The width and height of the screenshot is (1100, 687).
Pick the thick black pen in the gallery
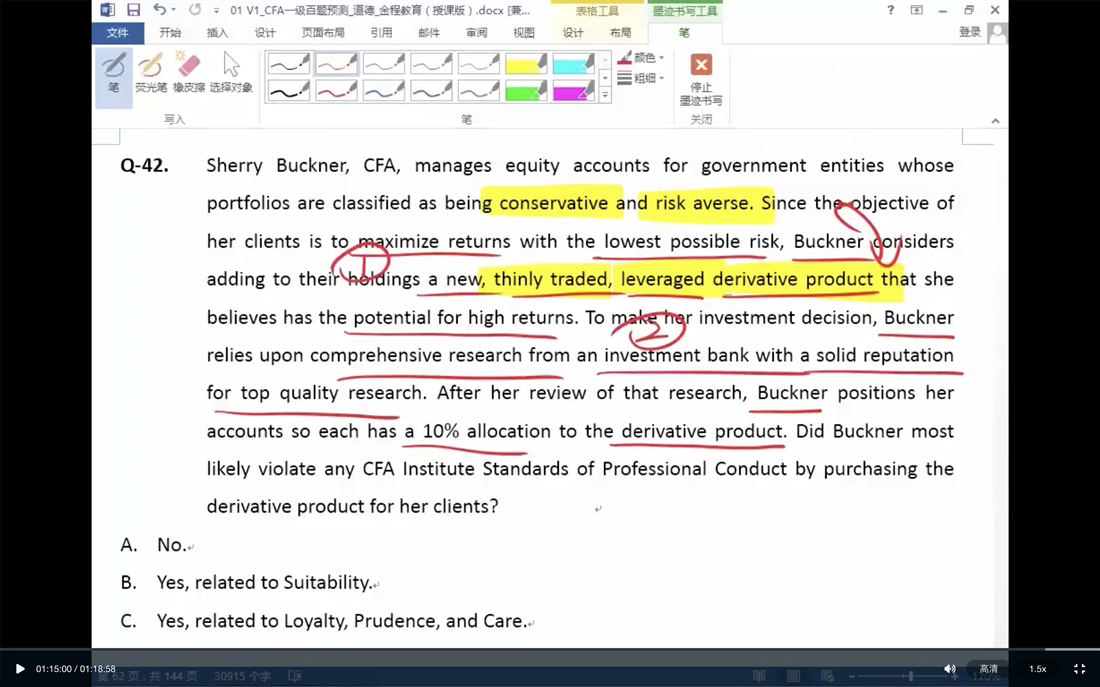pyautogui.click(x=288, y=91)
